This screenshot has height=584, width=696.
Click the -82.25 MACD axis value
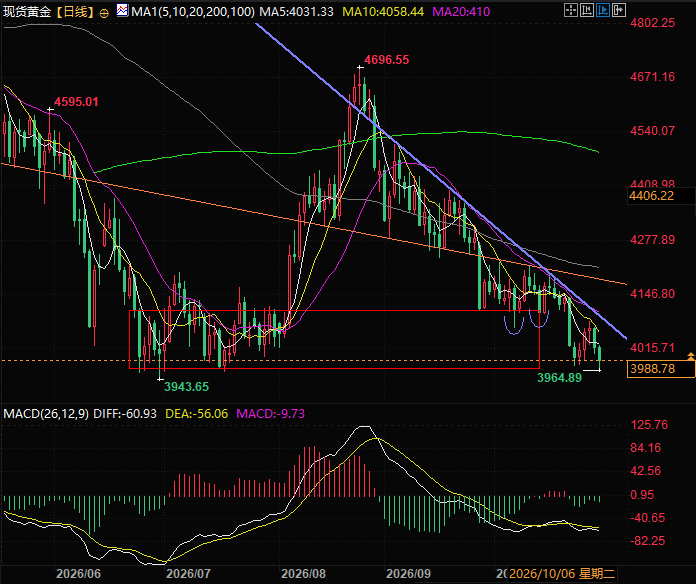point(648,541)
